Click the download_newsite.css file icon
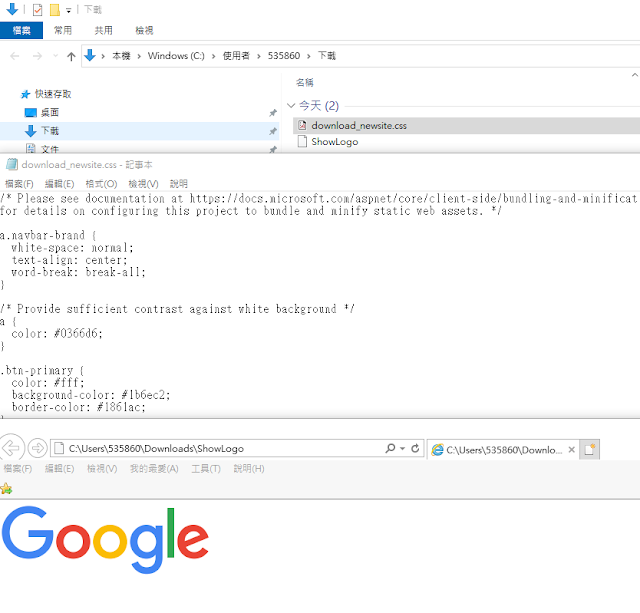This screenshot has height=613, width=640. point(302,125)
